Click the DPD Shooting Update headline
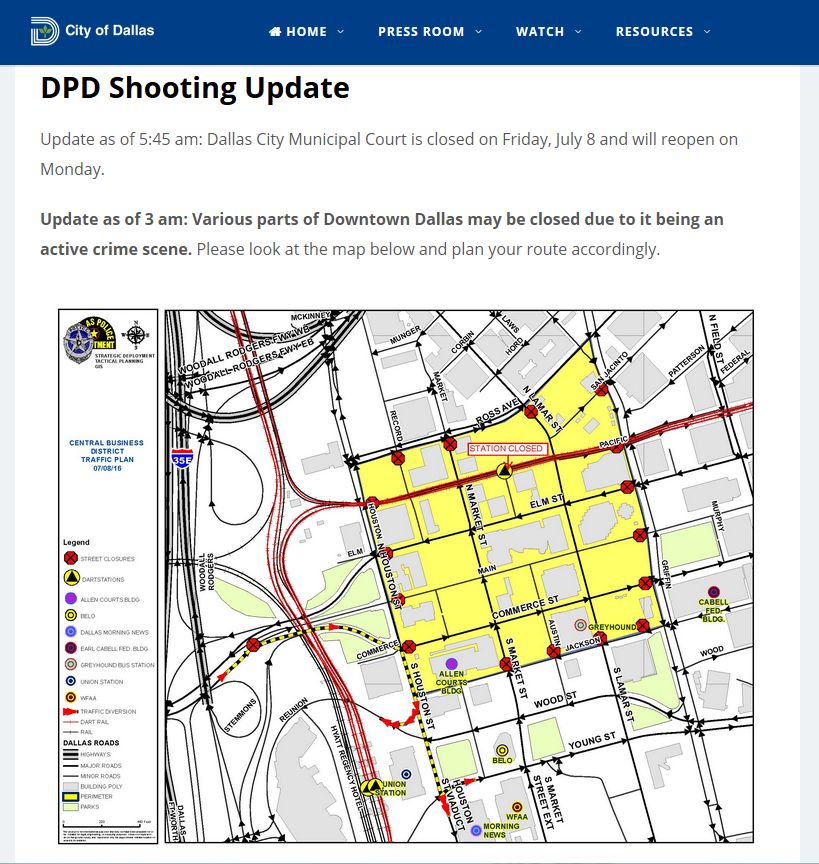 195,88
